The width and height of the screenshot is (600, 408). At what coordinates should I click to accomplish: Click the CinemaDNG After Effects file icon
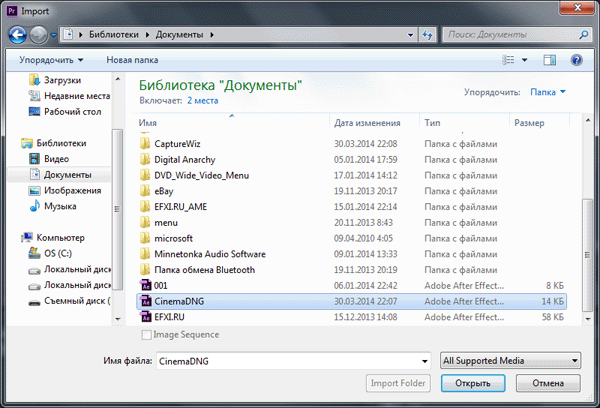click(x=145, y=300)
